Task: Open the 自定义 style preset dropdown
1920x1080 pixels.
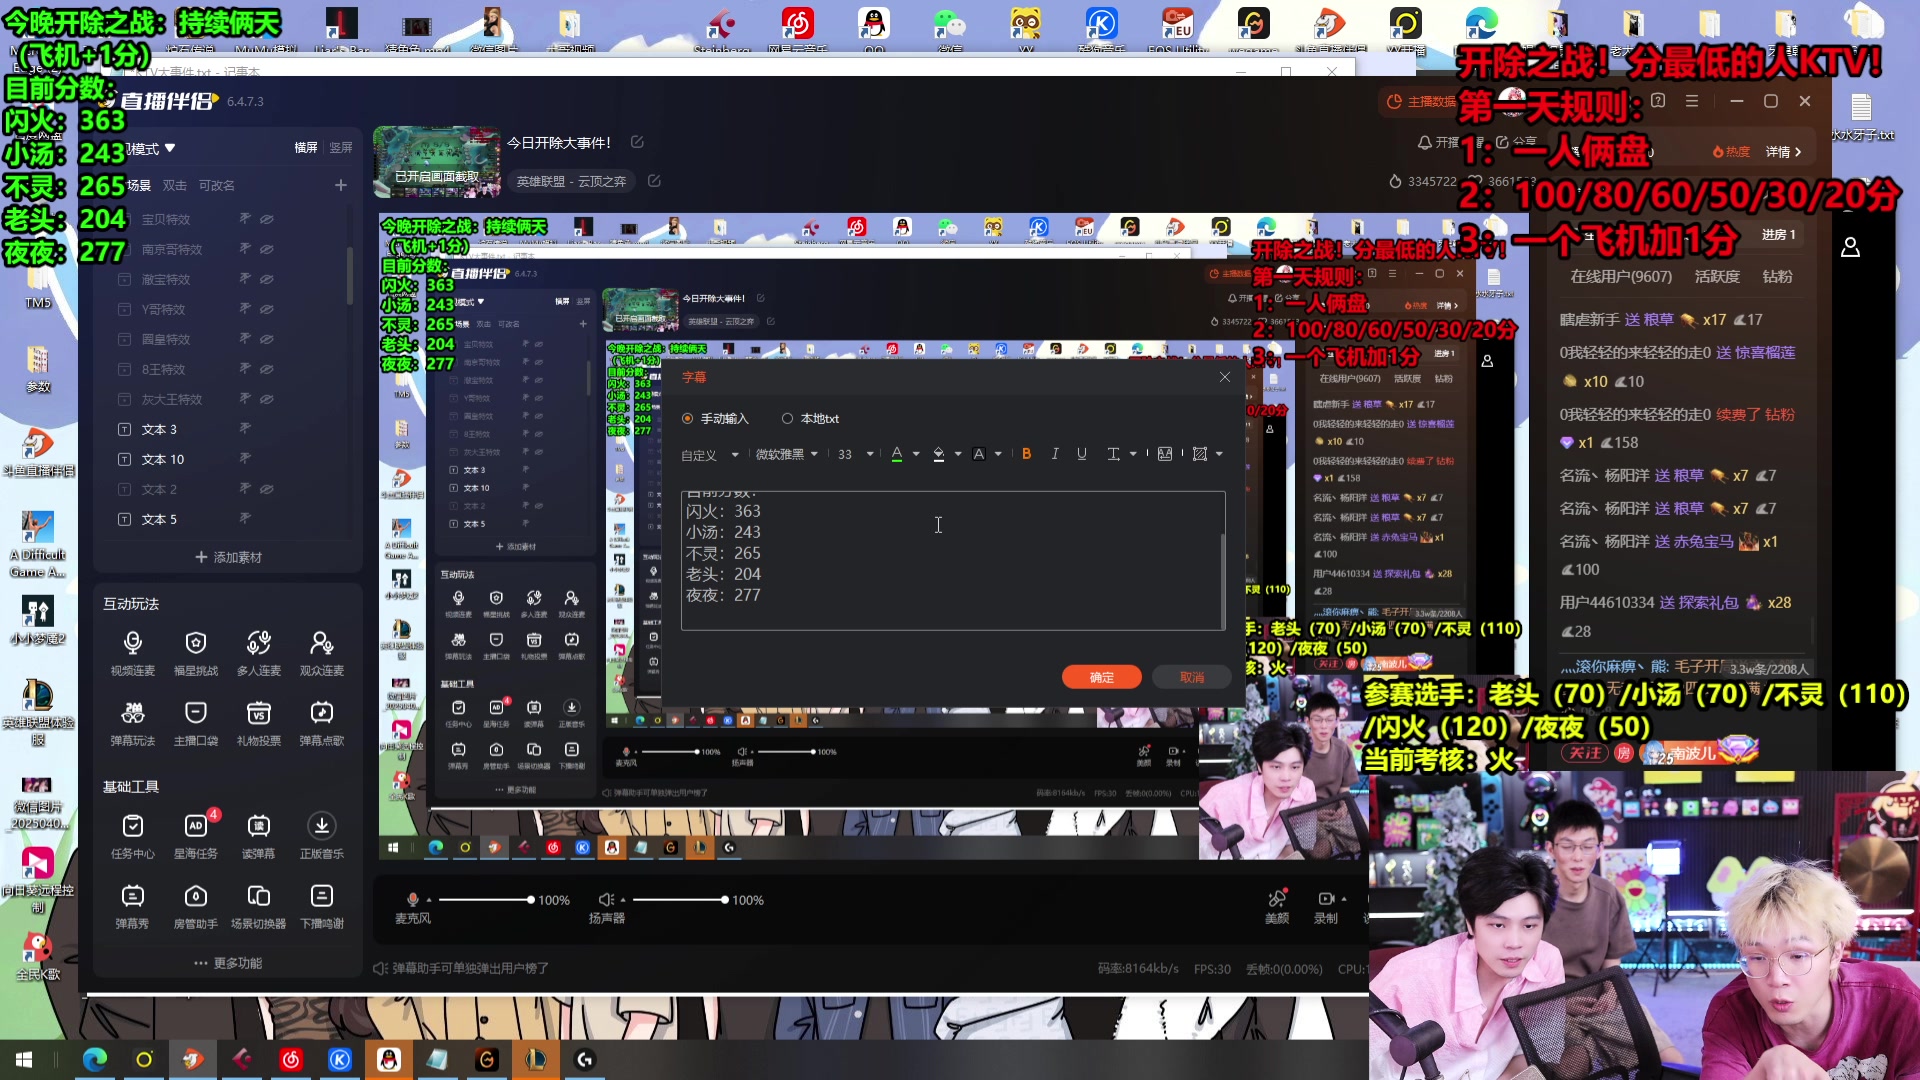Action: tap(710, 455)
